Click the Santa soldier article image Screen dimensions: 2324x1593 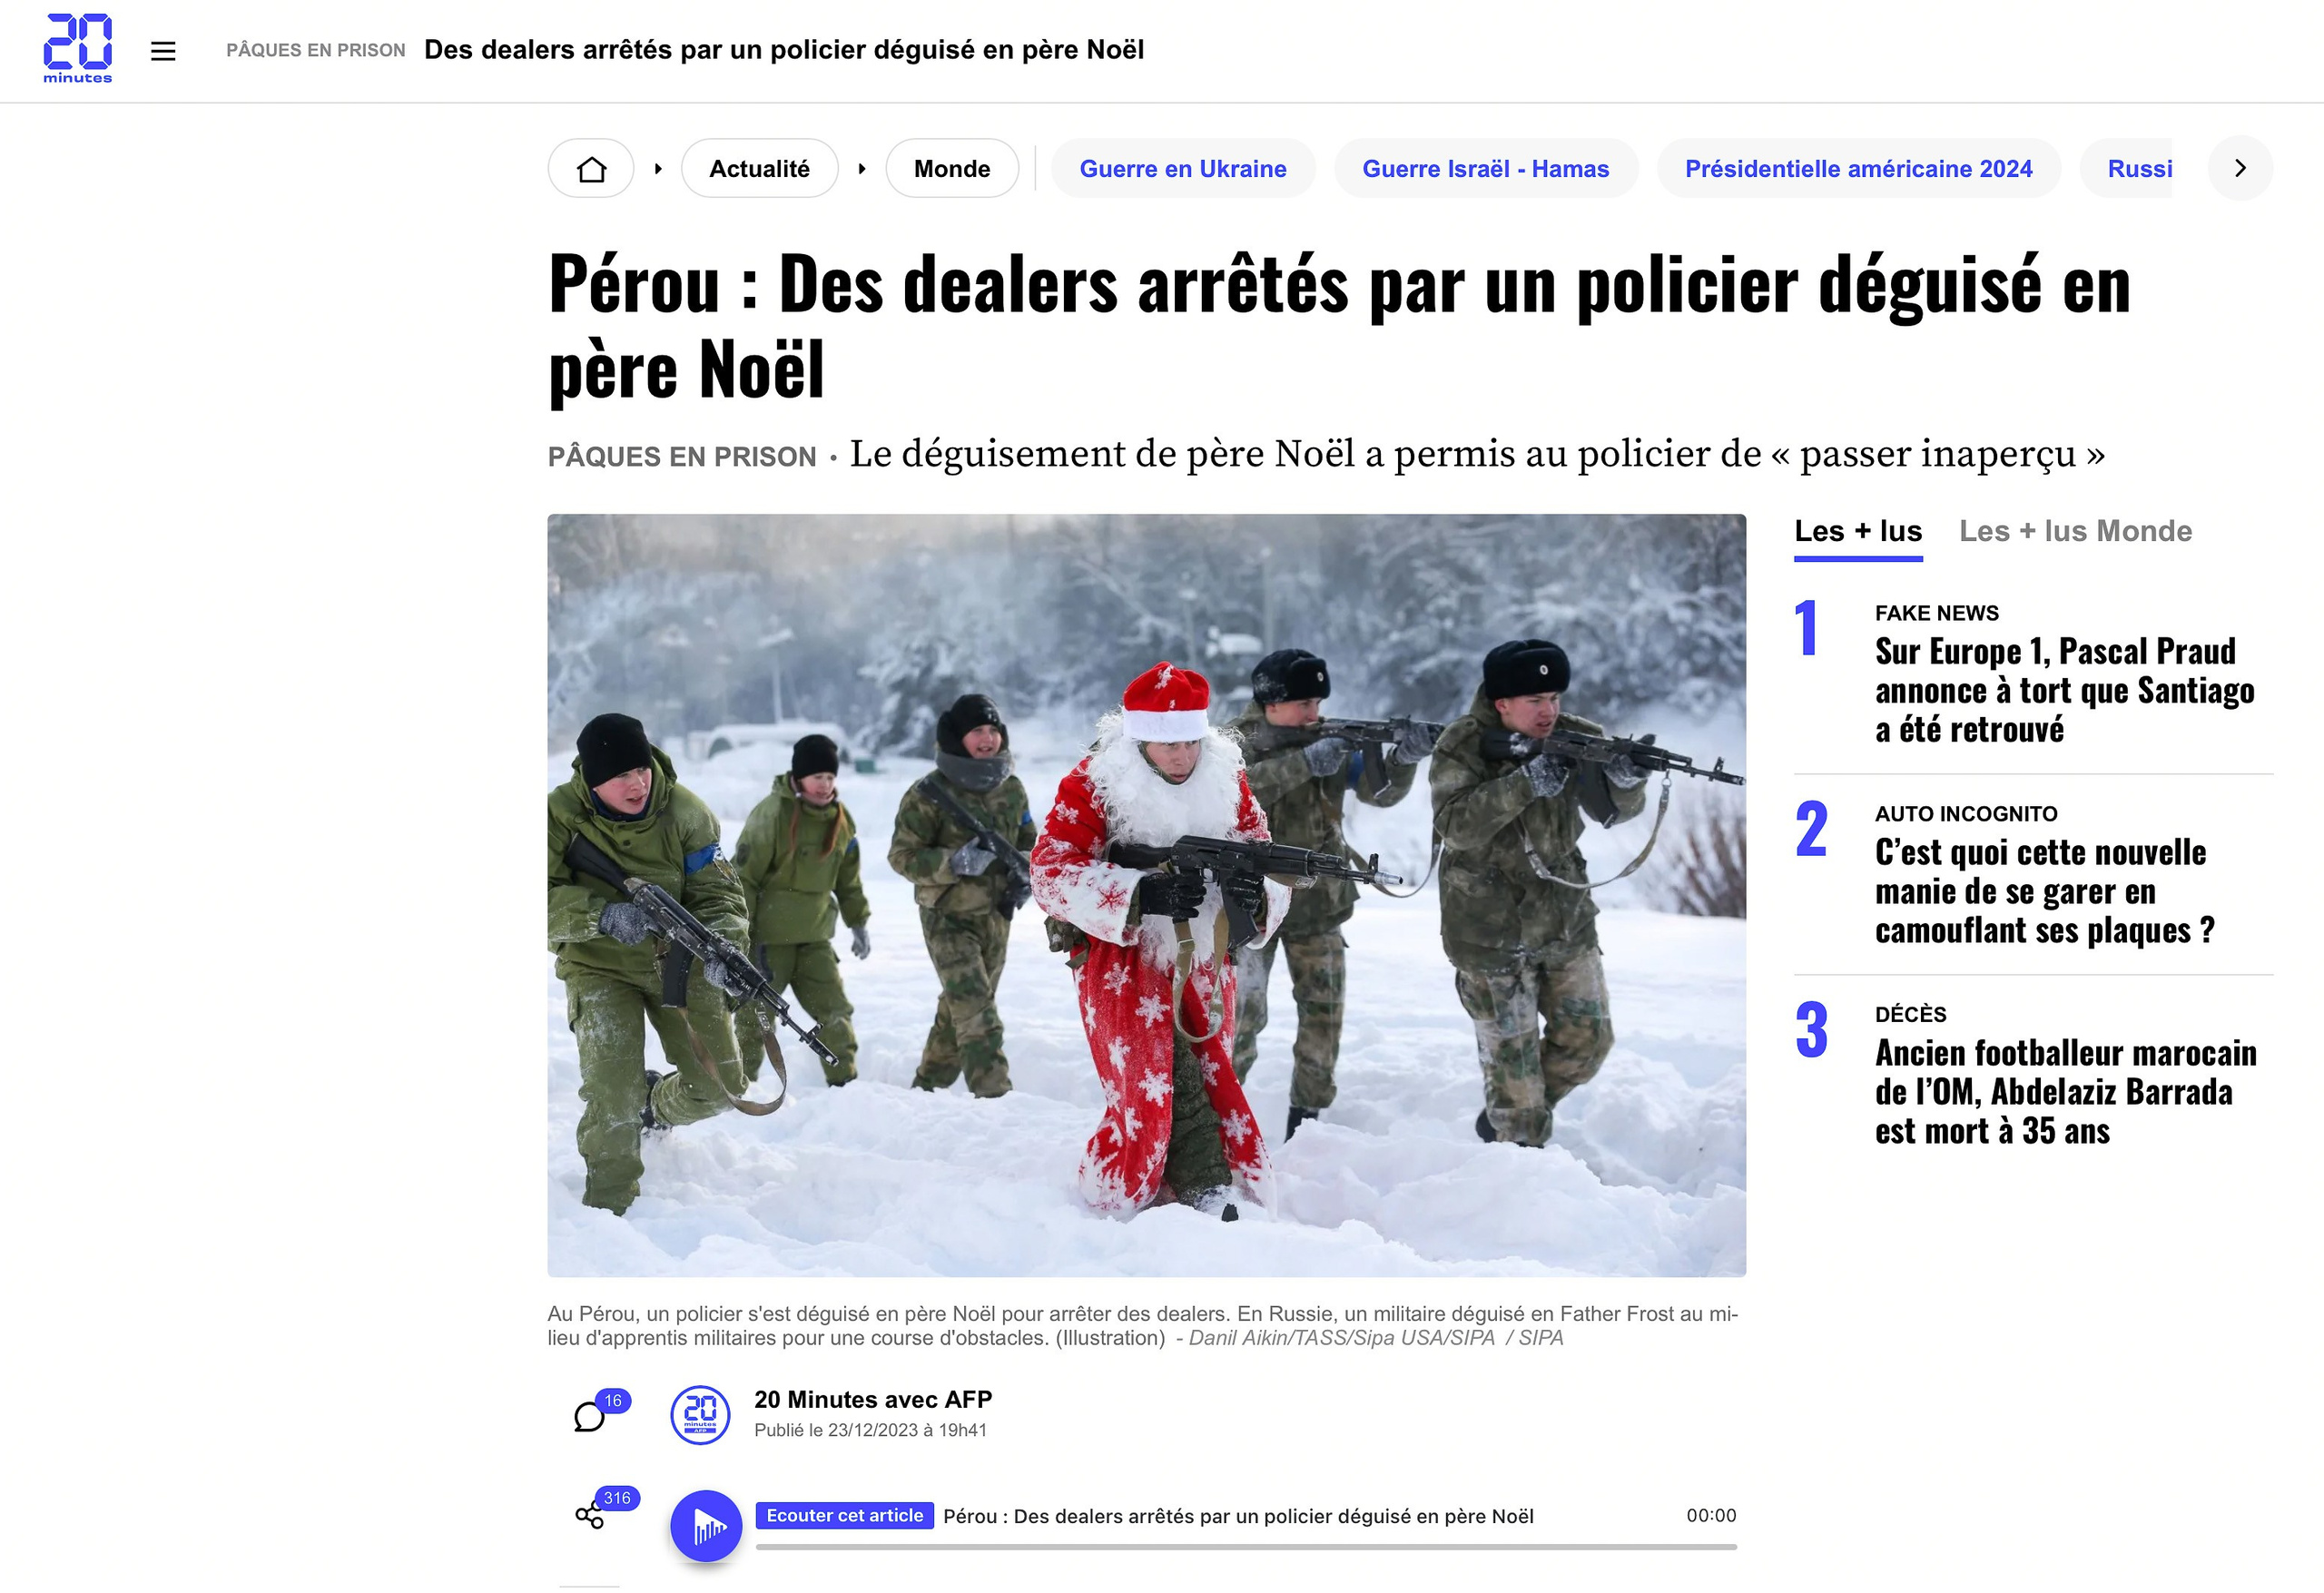click(x=1146, y=895)
